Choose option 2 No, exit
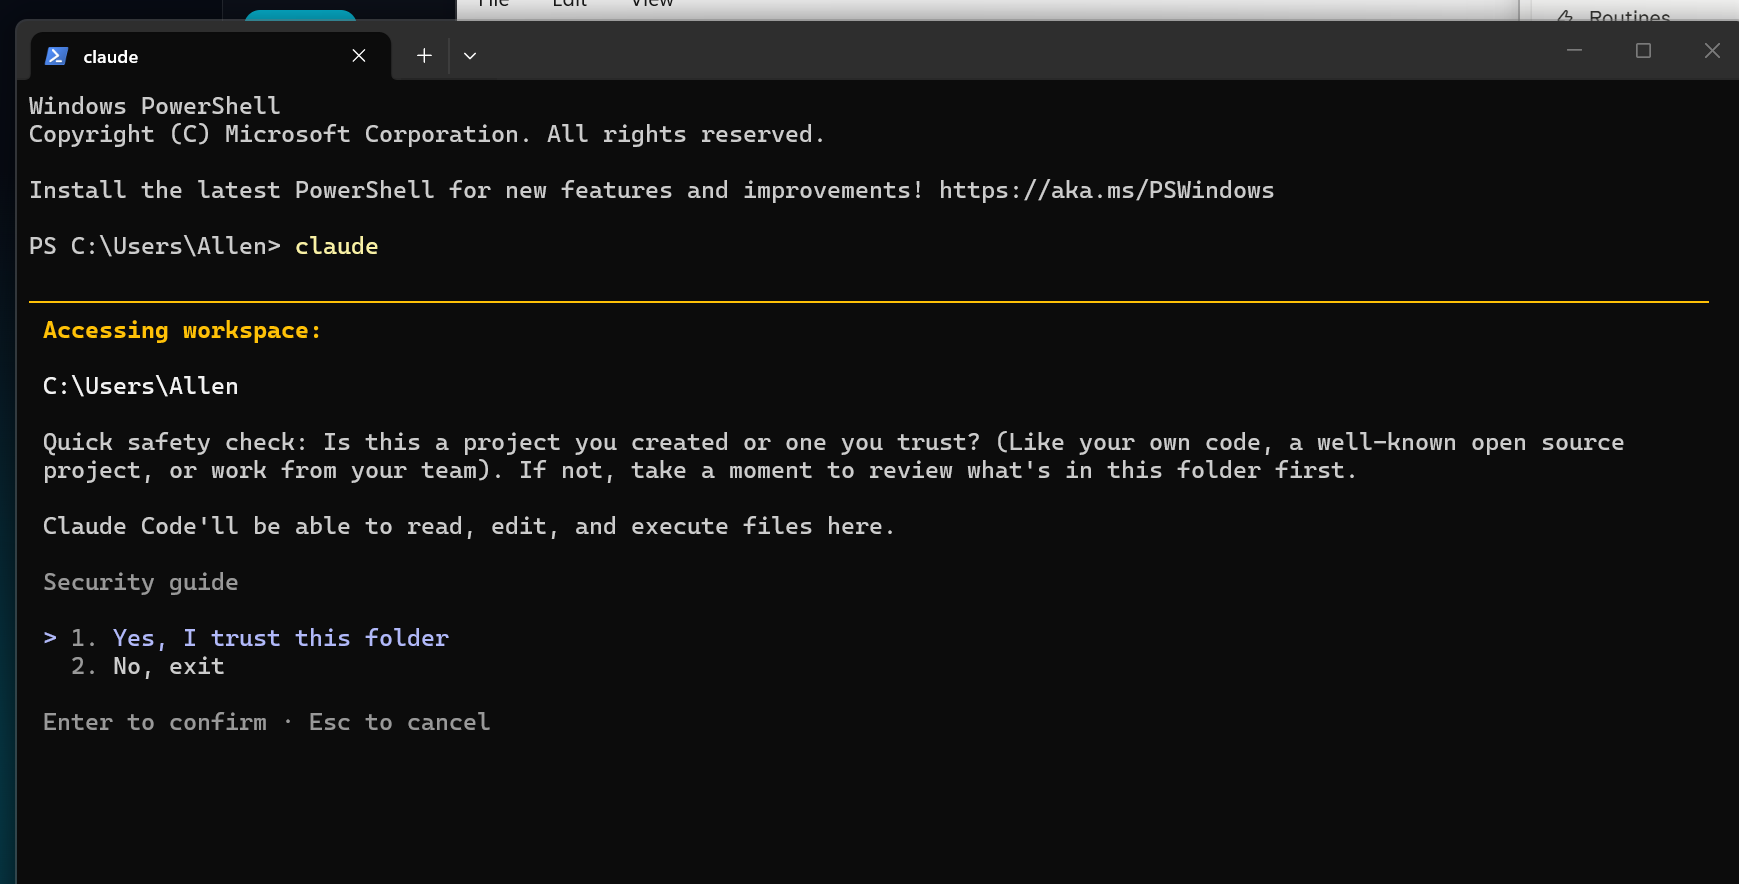1739x884 pixels. [148, 666]
